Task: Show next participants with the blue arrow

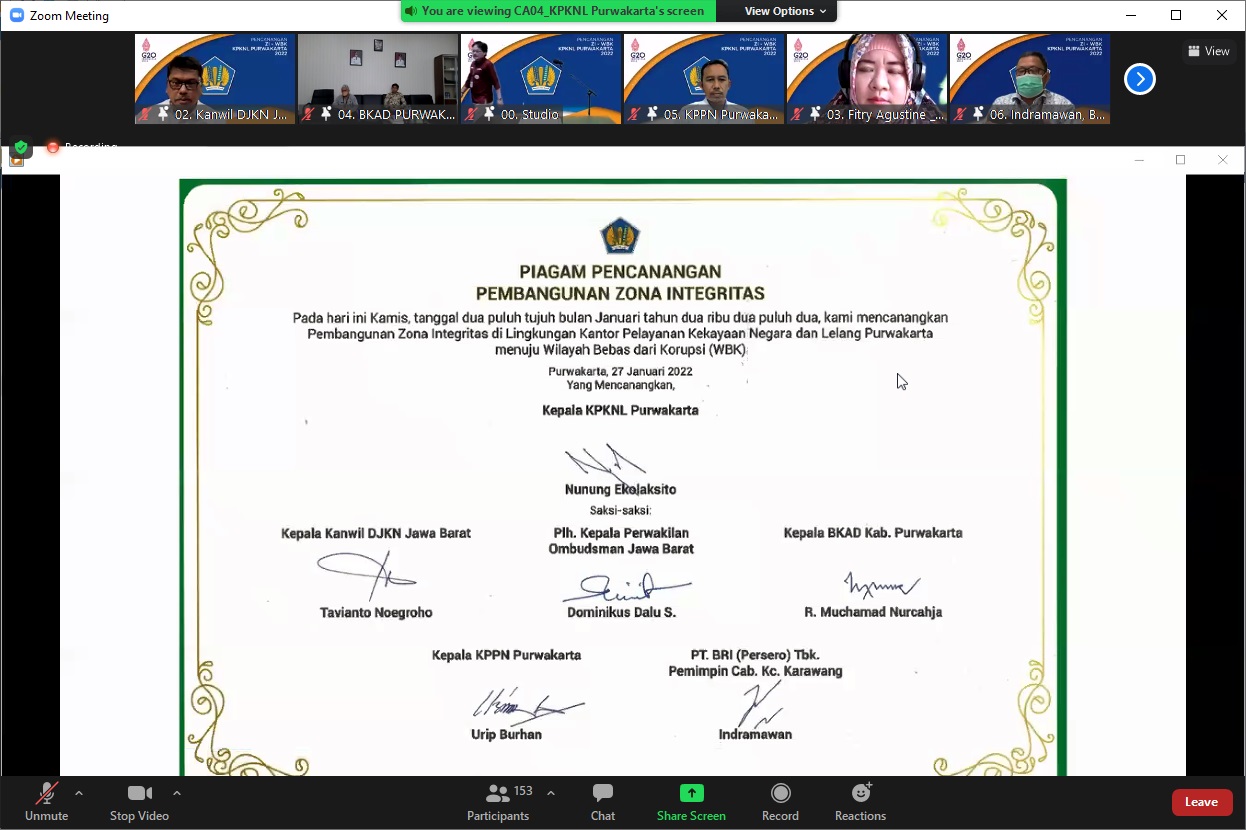Action: click(x=1139, y=79)
